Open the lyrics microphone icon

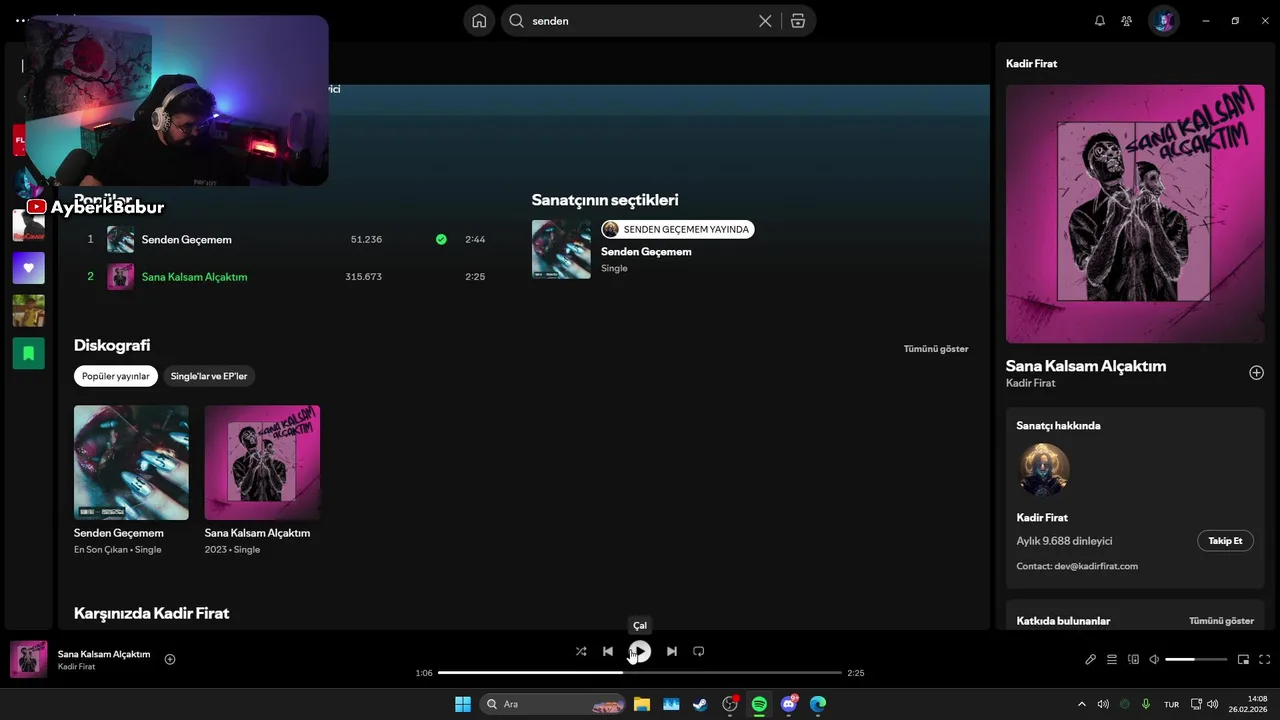click(1091, 659)
